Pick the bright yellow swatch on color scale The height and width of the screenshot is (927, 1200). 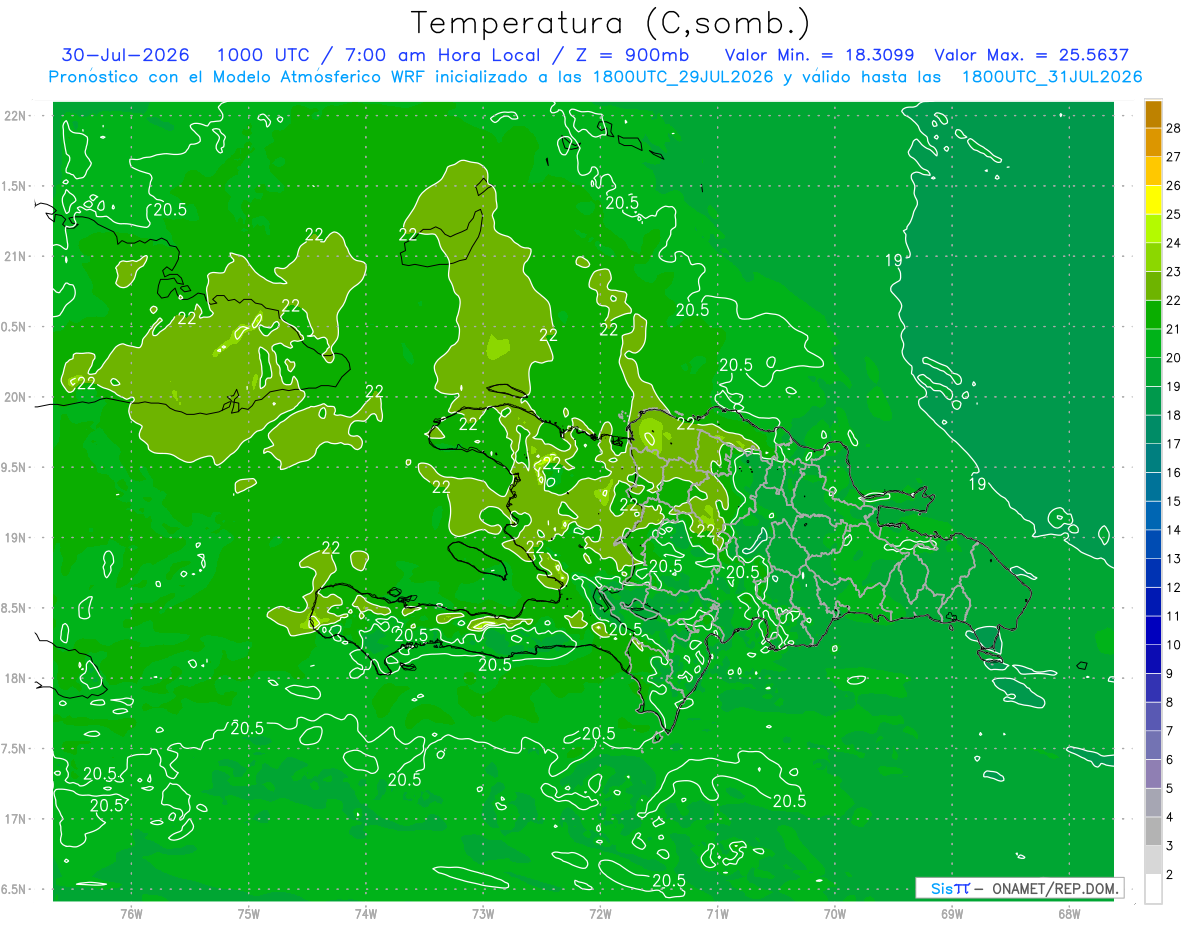pyautogui.click(x=1153, y=200)
